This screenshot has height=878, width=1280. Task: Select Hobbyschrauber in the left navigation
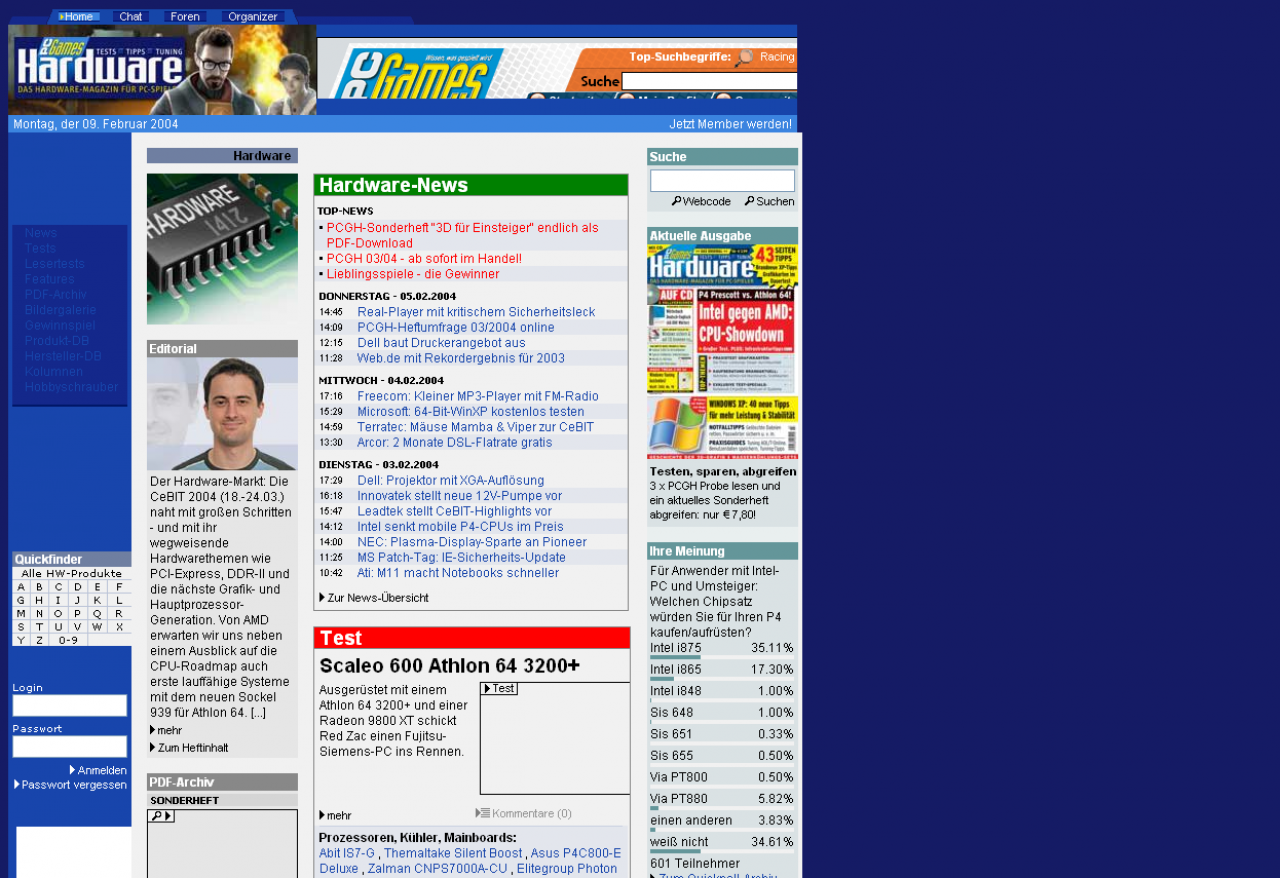pyautogui.click(x=71, y=387)
